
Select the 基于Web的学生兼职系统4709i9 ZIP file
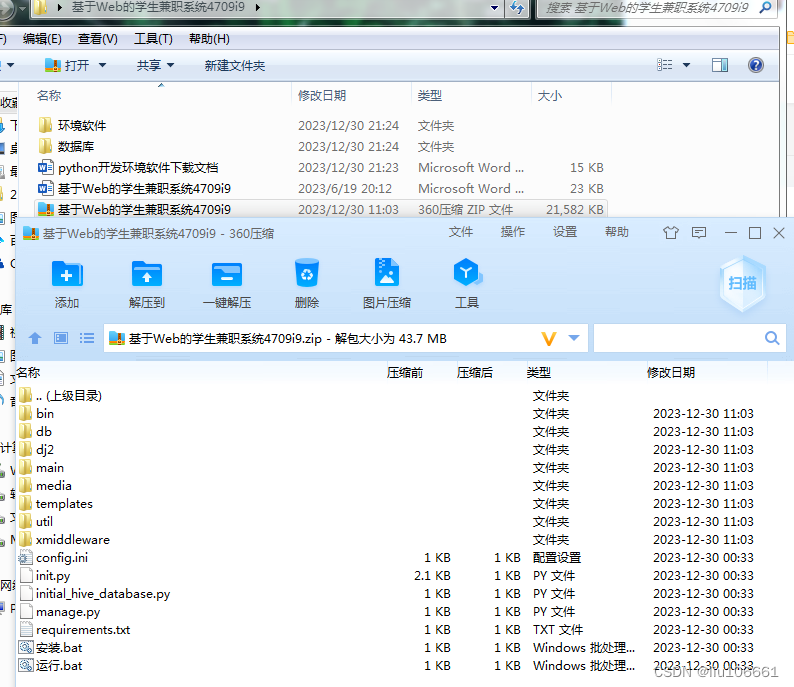321,209
